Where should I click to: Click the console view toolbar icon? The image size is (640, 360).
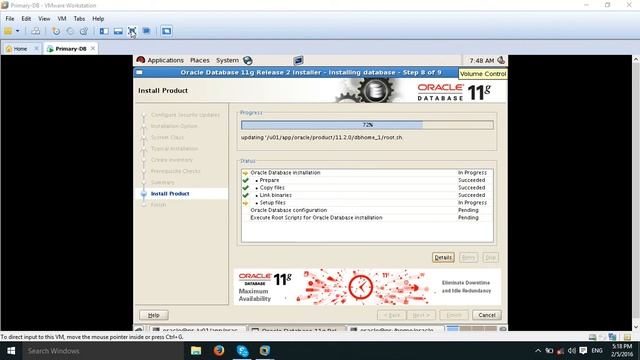coord(166,31)
